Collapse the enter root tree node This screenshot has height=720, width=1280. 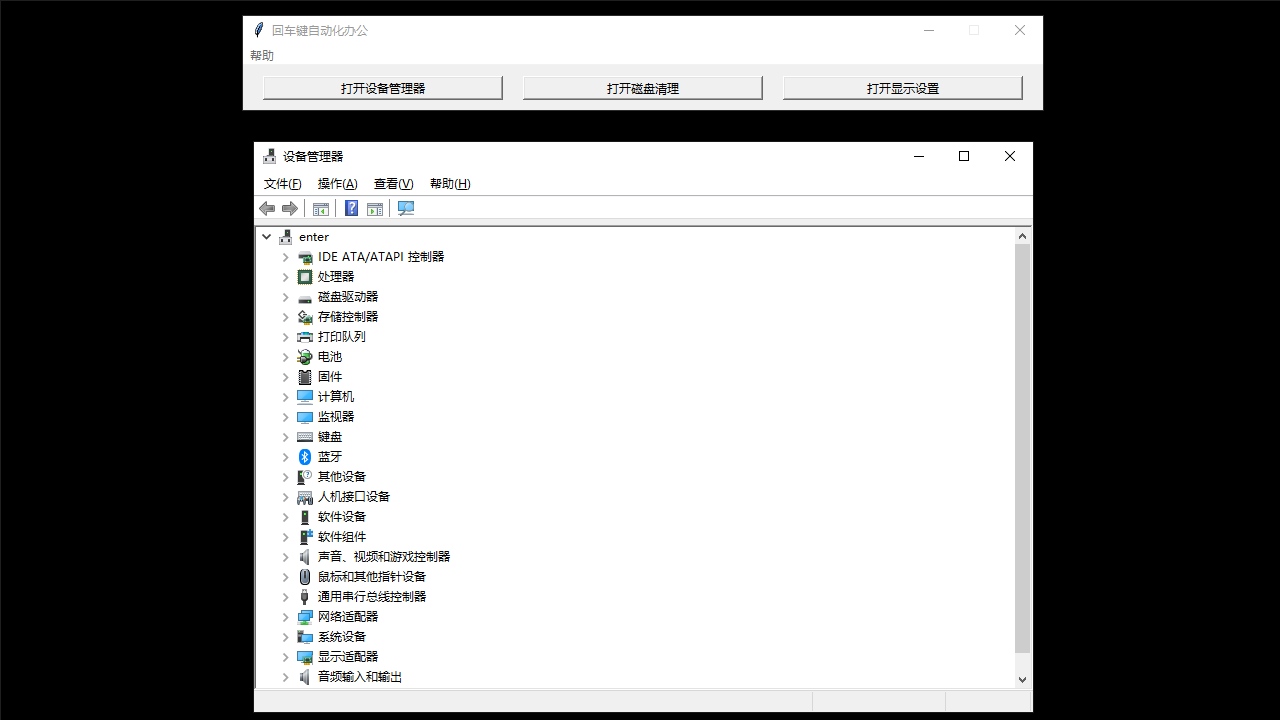pyautogui.click(x=266, y=236)
